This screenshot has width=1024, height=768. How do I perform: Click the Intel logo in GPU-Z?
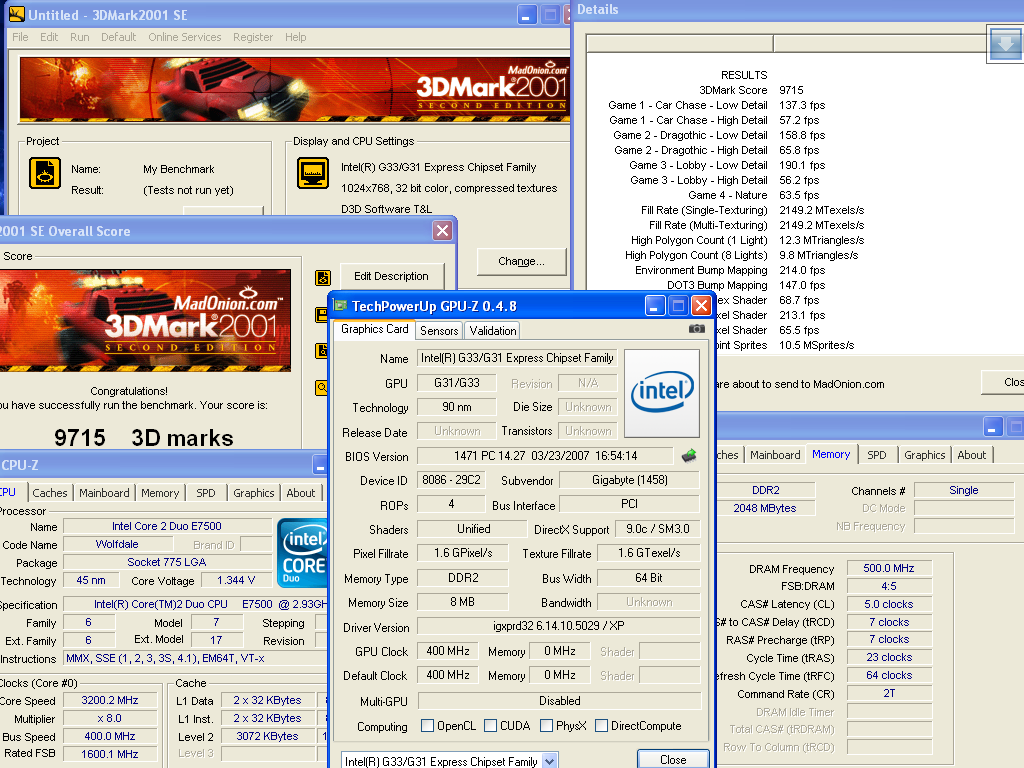[662, 393]
